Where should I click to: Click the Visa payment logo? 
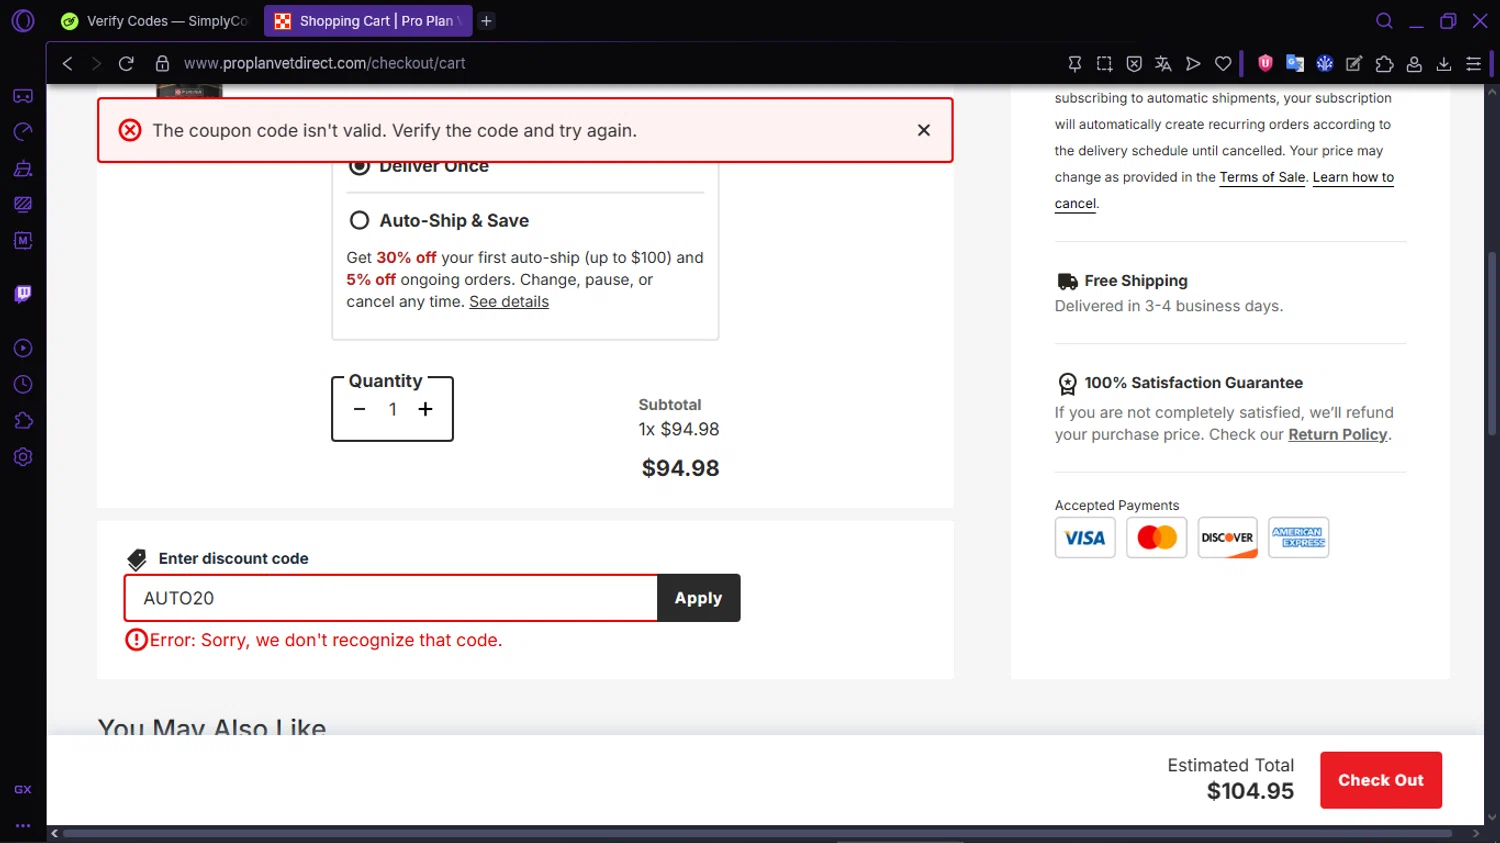tap(1085, 538)
